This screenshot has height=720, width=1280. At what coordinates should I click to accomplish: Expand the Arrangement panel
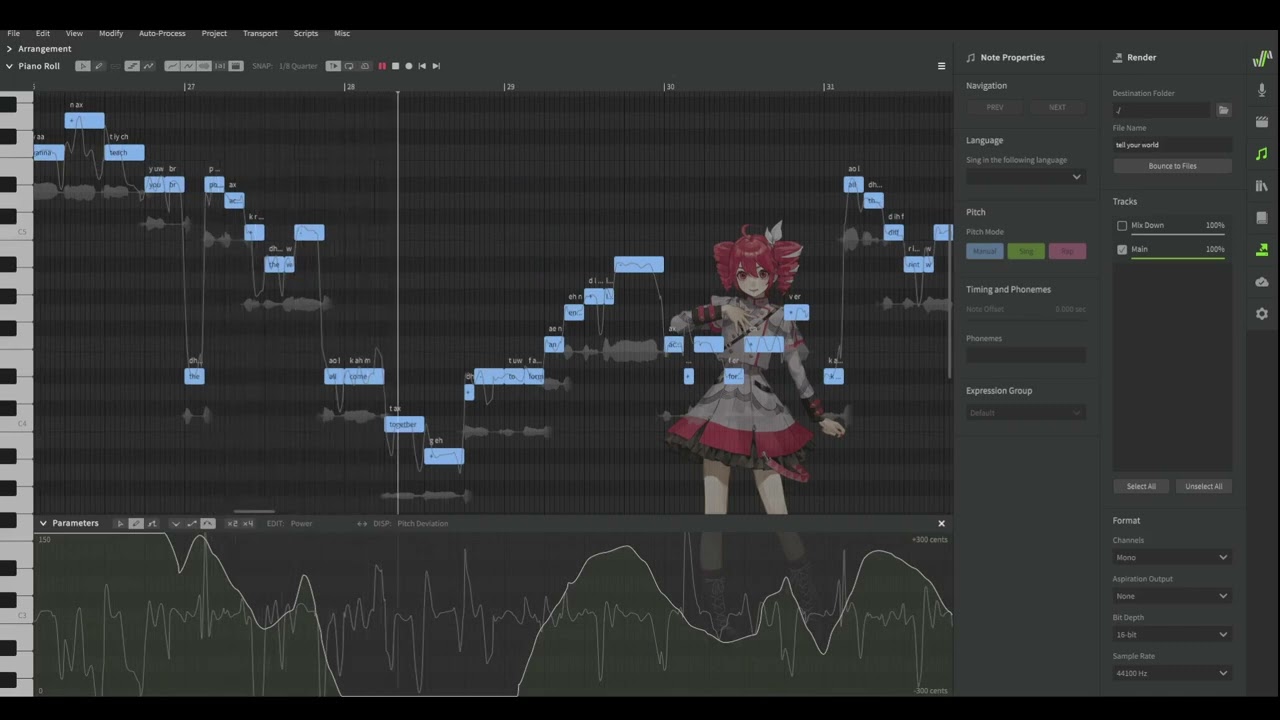pyautogui.click(x=9, y=48)
